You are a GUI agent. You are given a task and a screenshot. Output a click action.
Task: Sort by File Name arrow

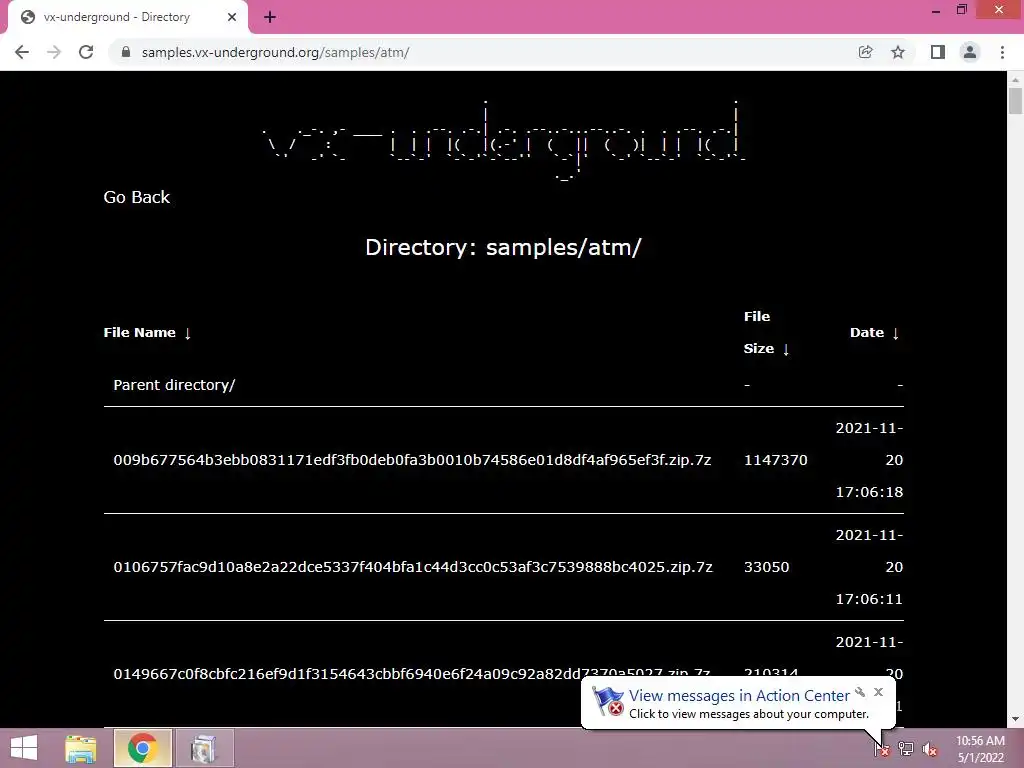point(187,333)
